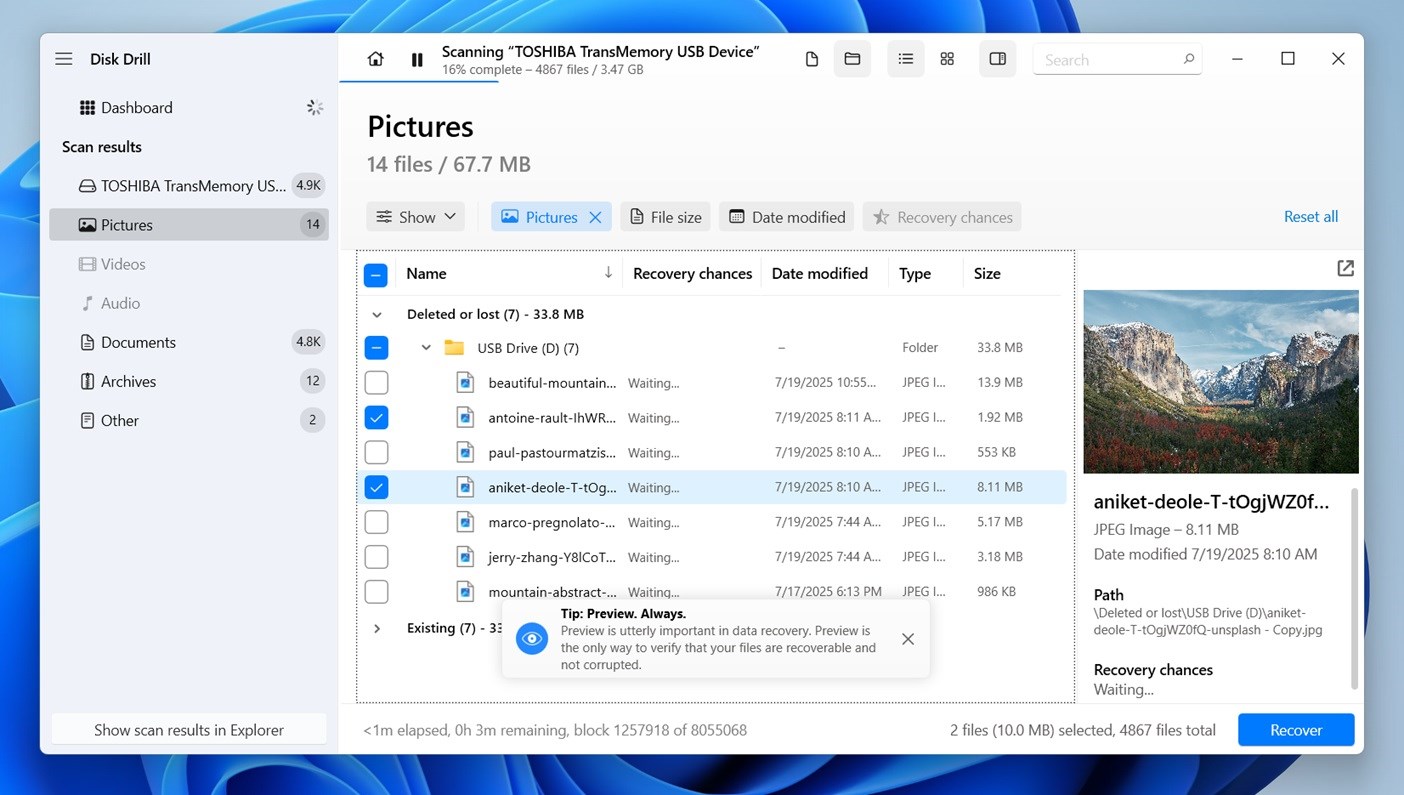Click the eye icon in the tip
The image size is (1404, 795).
(x=532, y=639)
